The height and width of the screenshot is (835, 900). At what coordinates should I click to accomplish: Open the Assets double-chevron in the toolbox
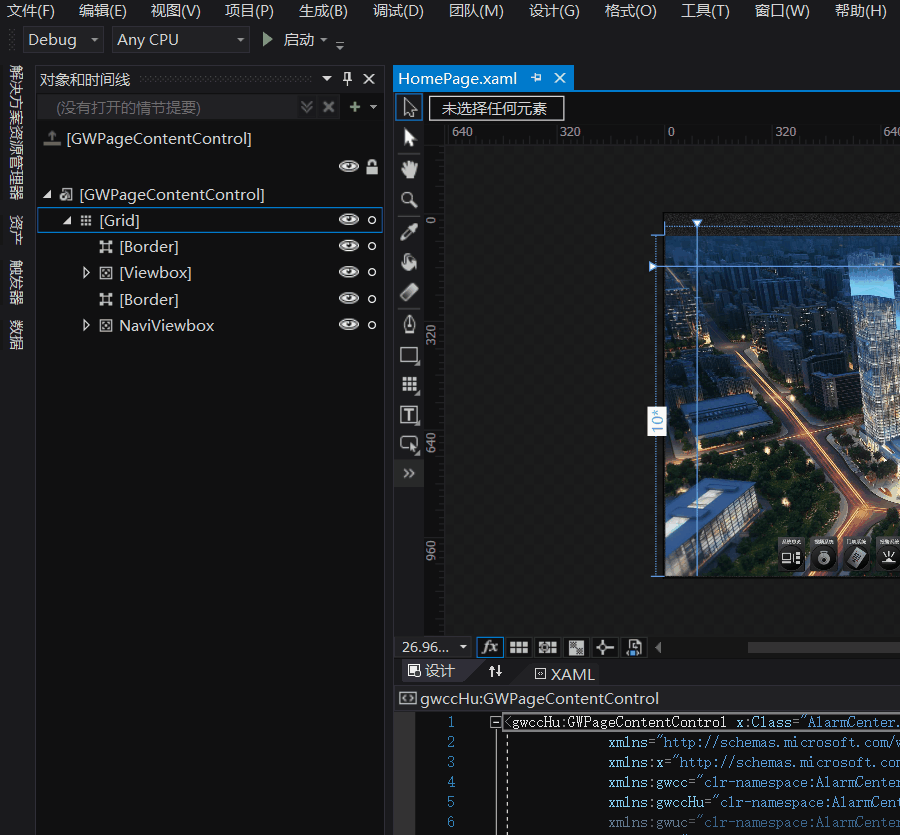[x=409, y=473]
